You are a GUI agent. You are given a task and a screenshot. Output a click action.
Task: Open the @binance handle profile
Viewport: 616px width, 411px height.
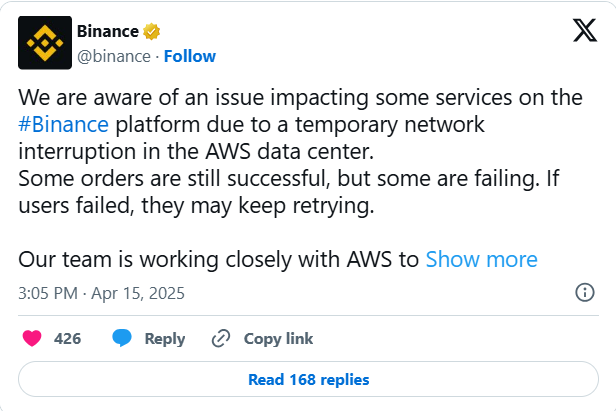[x=114, y=56]
